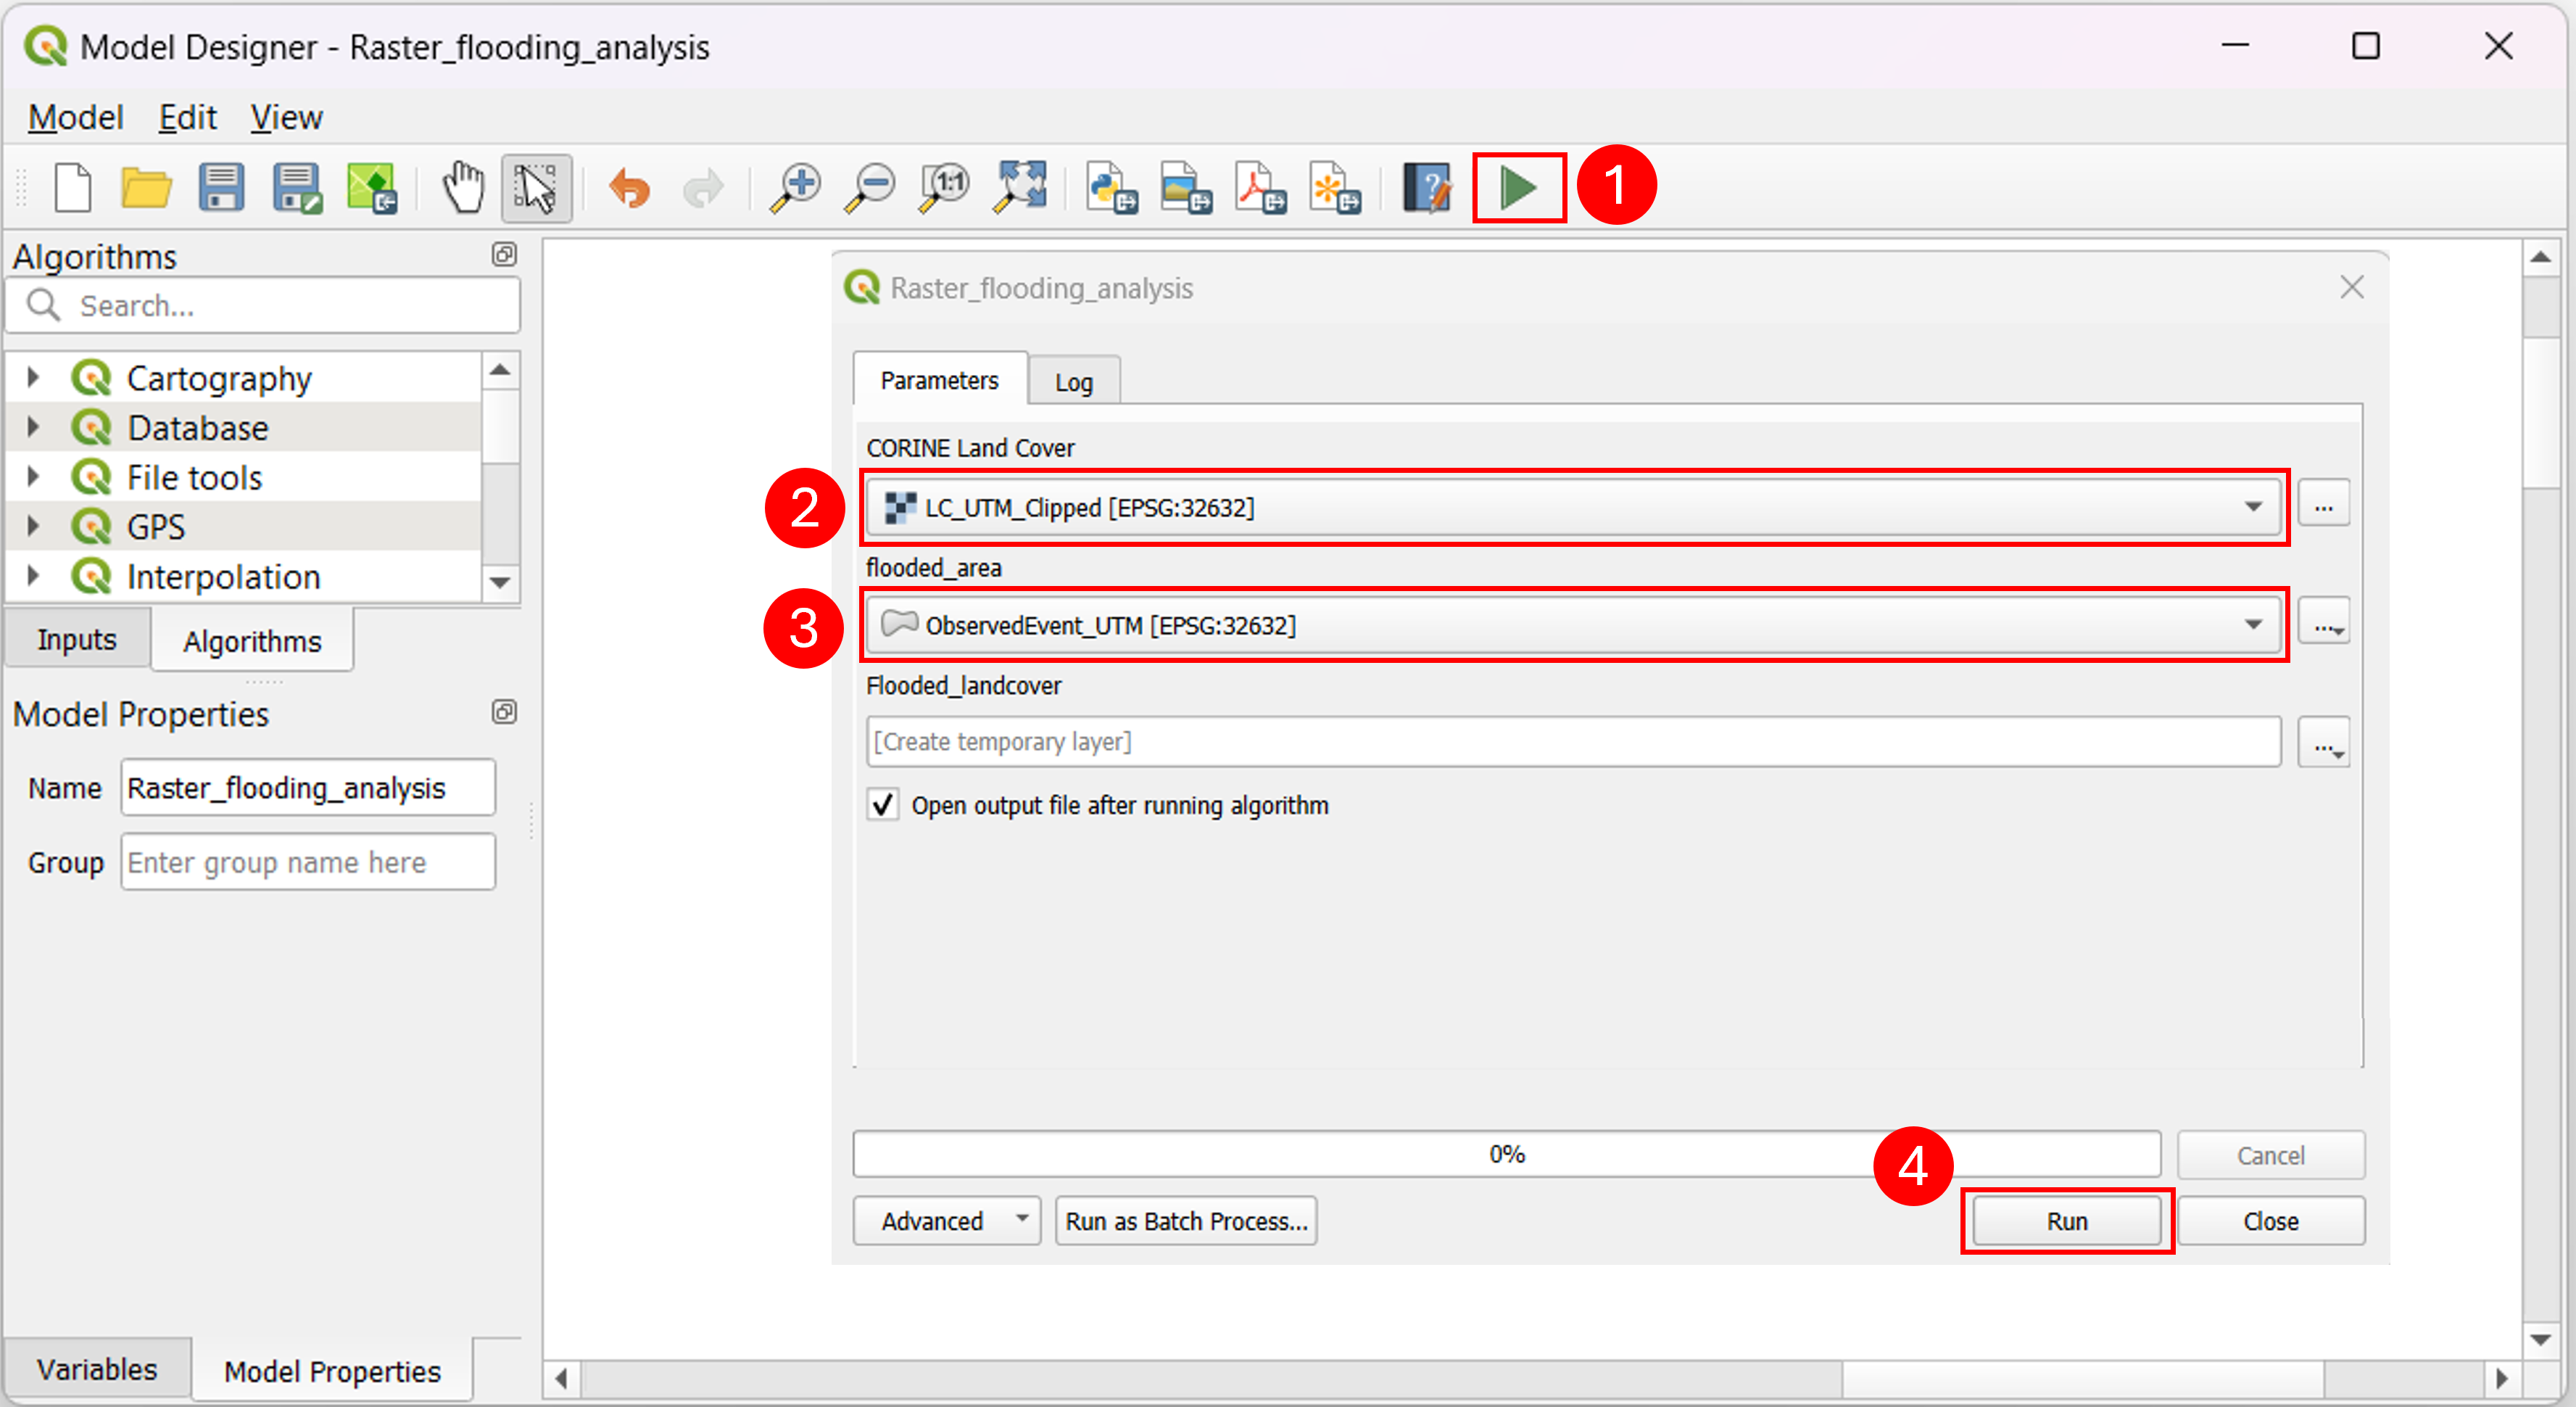The width and height of the screenshot is (2576, 1407).
Task: Open an existing model via the folder icon
Action: click(146, 187)
